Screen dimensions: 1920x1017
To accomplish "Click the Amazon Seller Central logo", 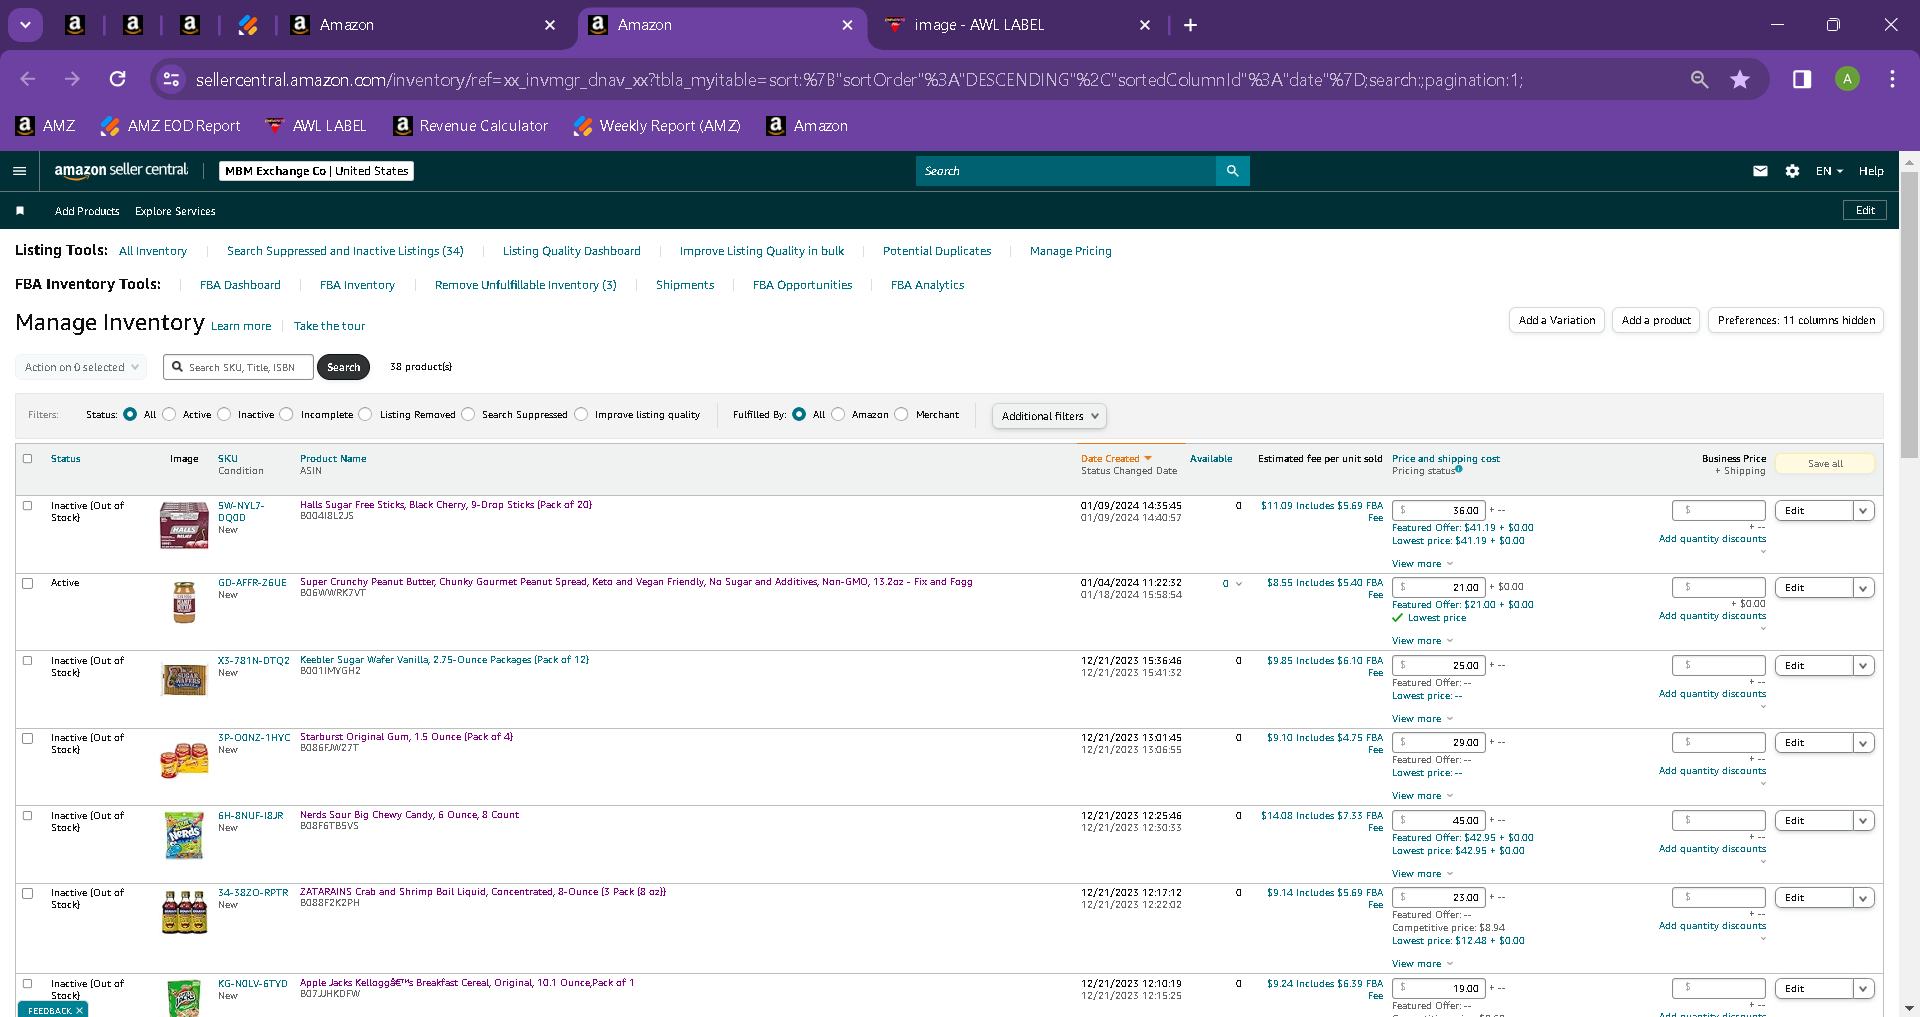I will pos(121,171).
